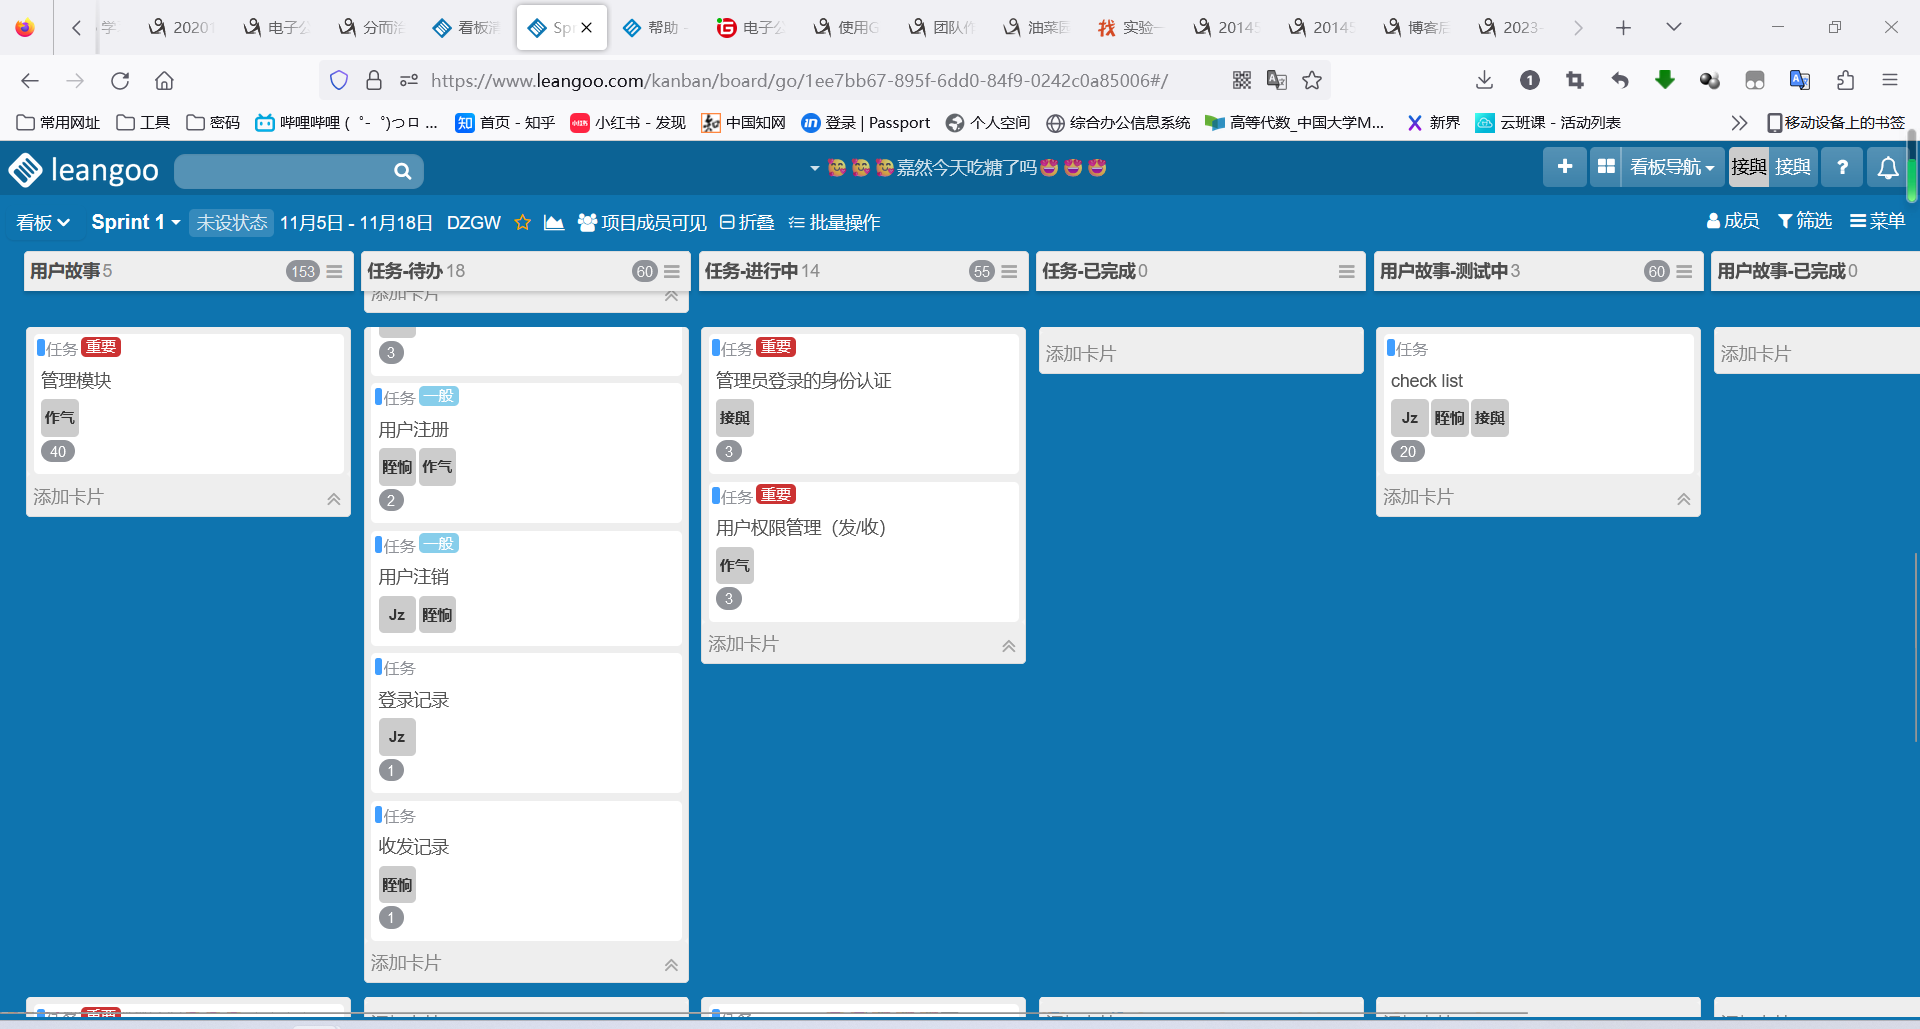
Task: Open the board chart statistics icon
Action: click(x=554, y=222)
